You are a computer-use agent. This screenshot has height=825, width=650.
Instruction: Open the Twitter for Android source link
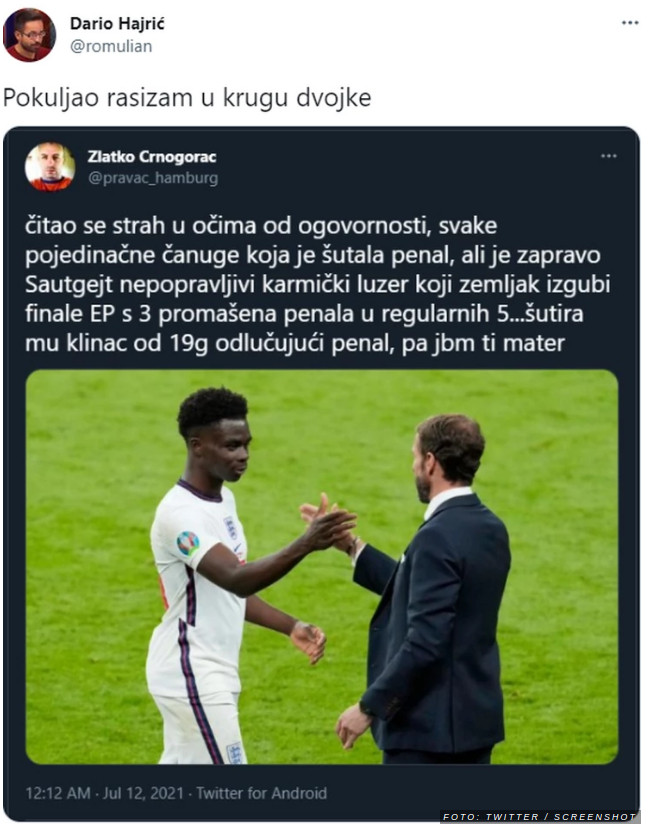pos(262,793)
